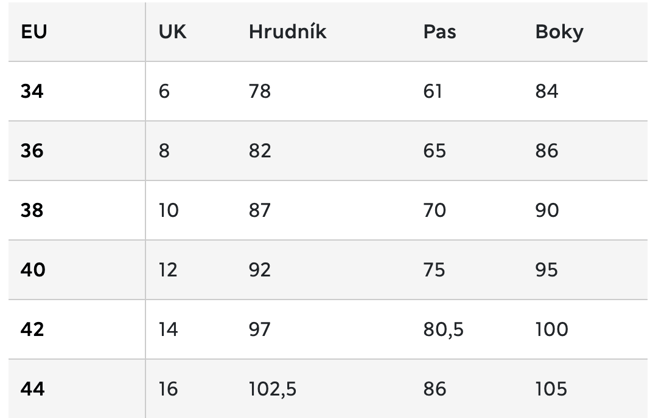Click the EU column header
This screenshot has height=418, width=650.
coord(34,32)
